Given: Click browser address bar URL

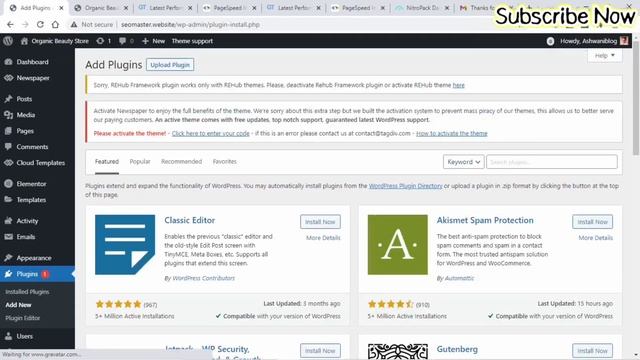Looking at the screenshot, I should click(x=190, y=24).
